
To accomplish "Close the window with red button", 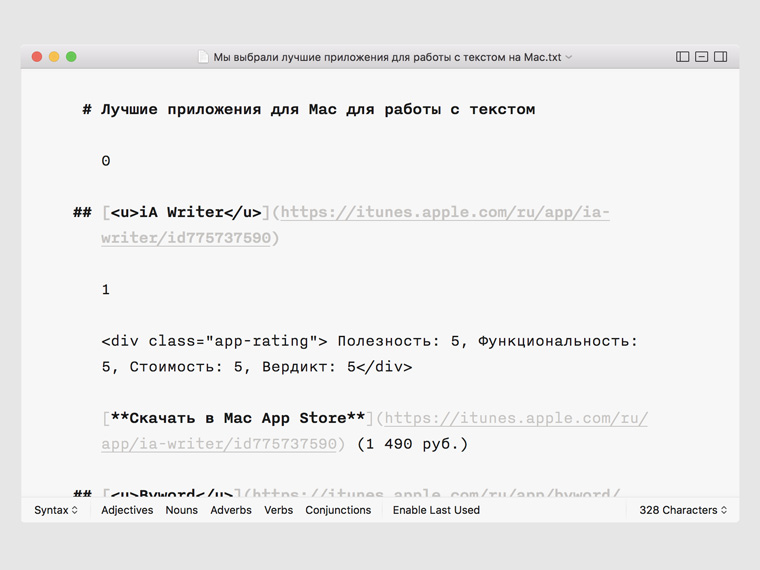I will [37, 57].
